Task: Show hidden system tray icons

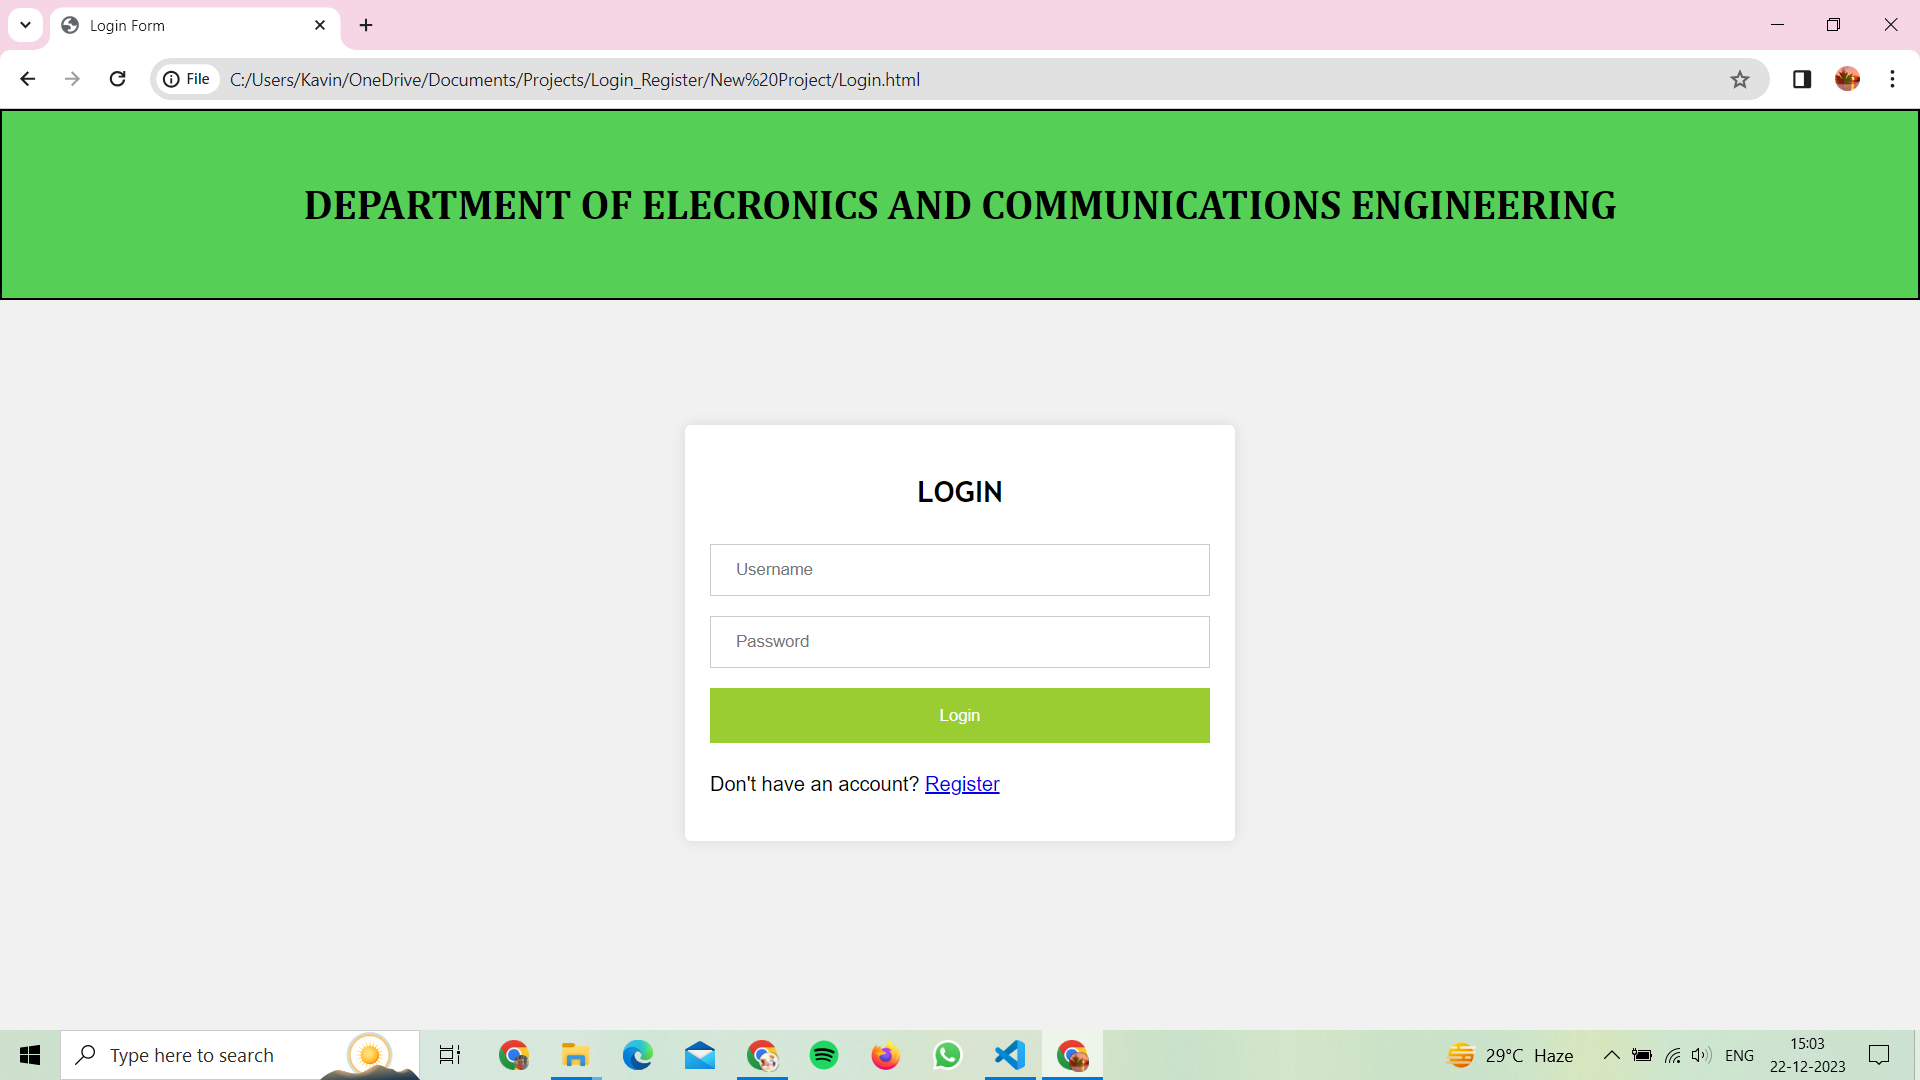Action: (x=1611, y=1055)
